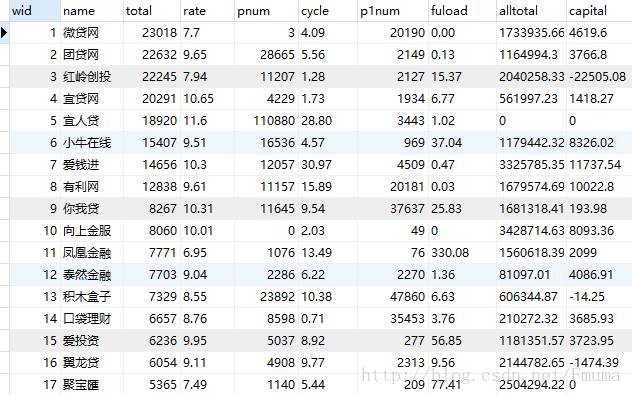Click alltotal value 3428714.63
Viewport: 632px width, 395px height.
click(532, 231)
